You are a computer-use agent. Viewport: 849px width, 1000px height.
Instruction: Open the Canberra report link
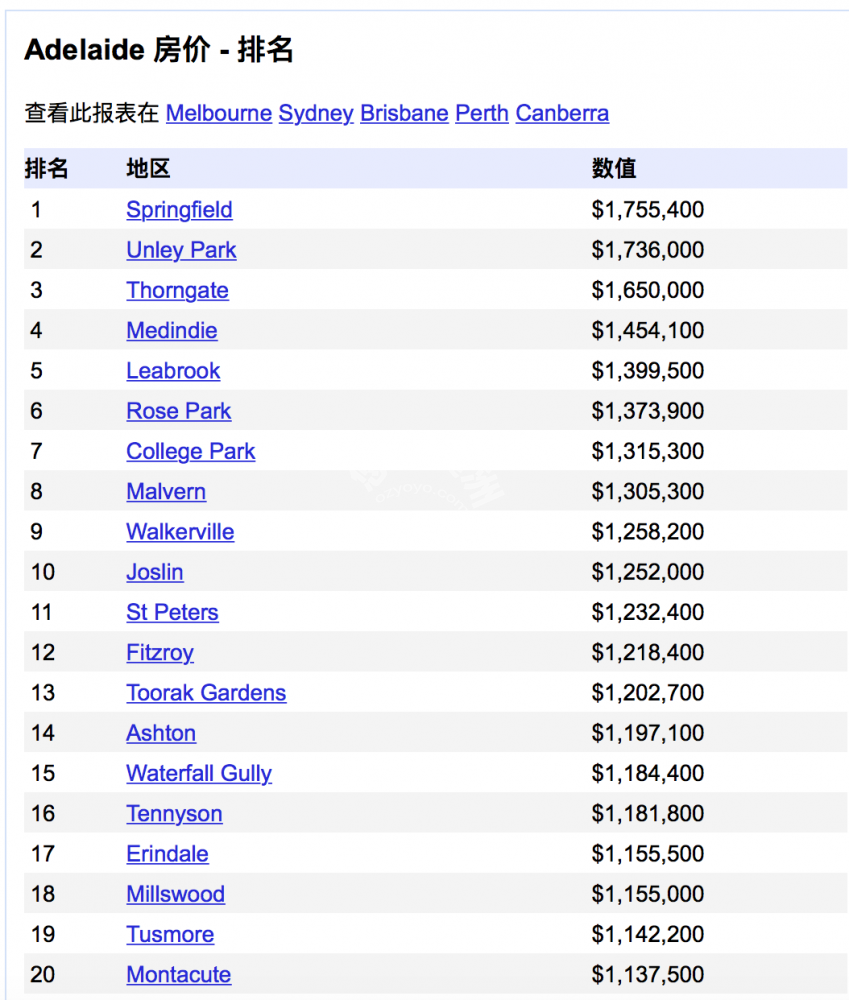pyautogui.click(x=561, y=113)
